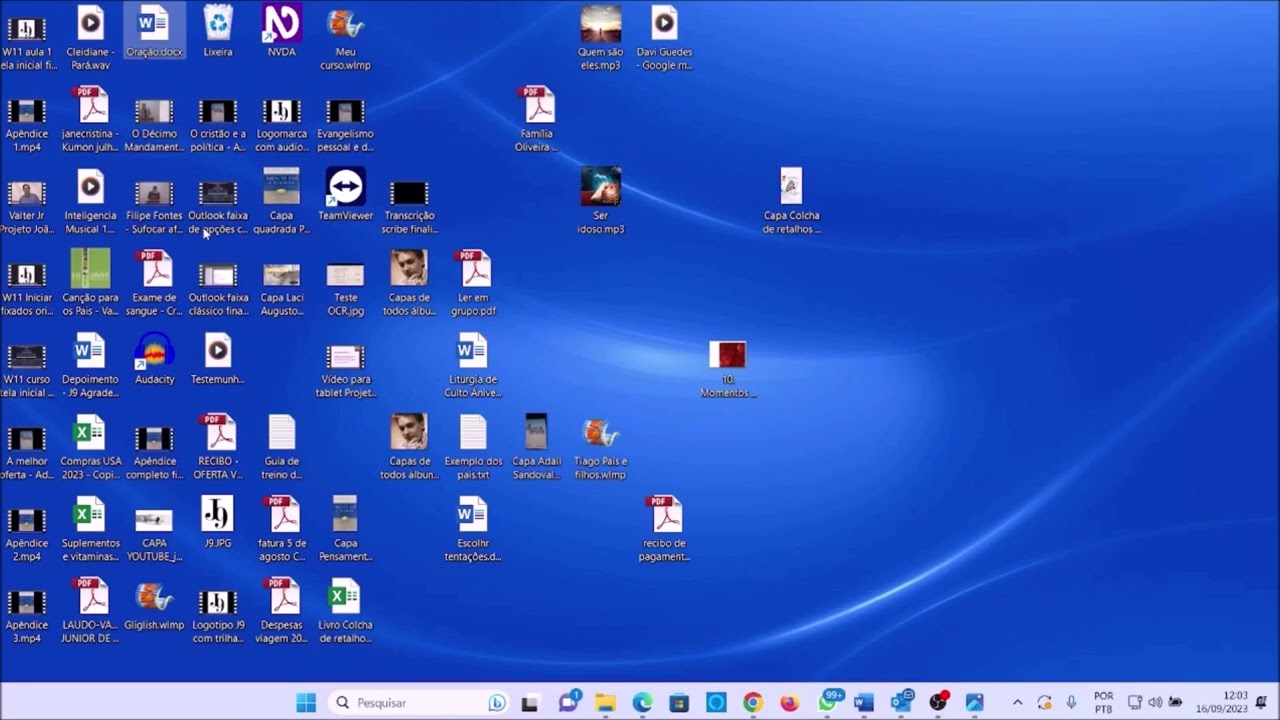Open the Capa Colcha de retalhos file
The image size is (1280, 720).
(791, 202)
